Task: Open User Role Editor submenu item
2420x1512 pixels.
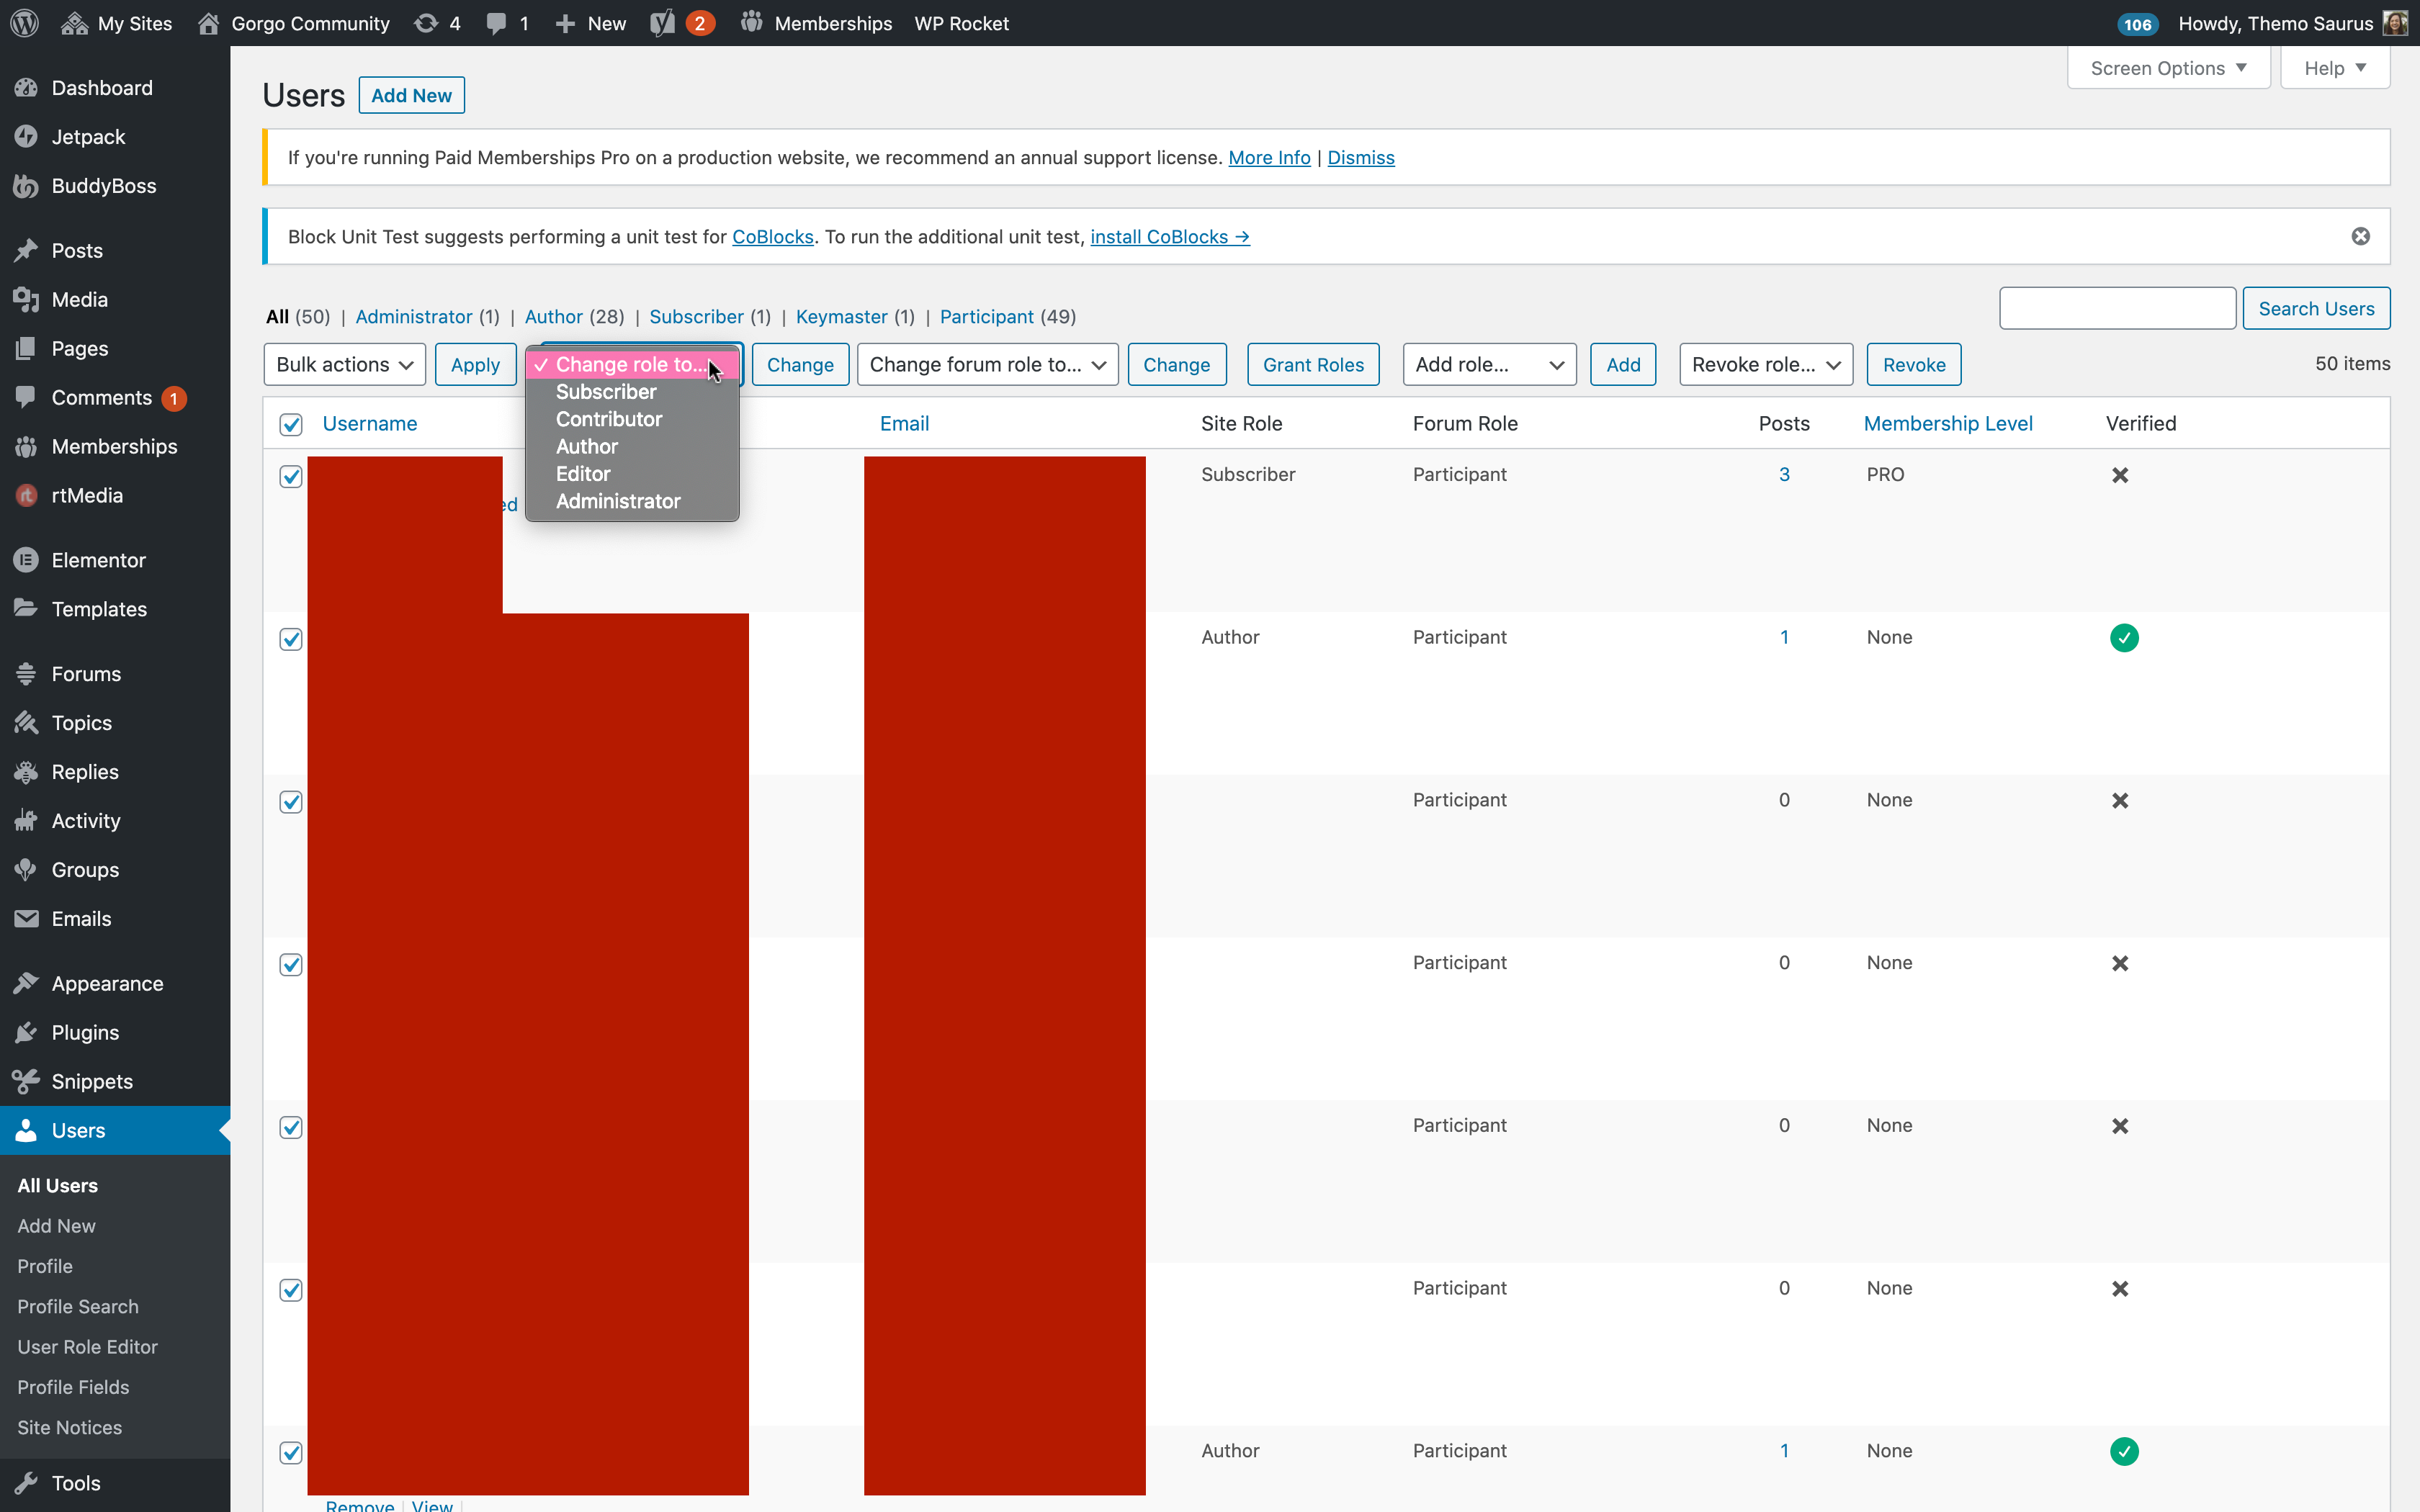Action: pyautogui.click(x=88, y=1346)
